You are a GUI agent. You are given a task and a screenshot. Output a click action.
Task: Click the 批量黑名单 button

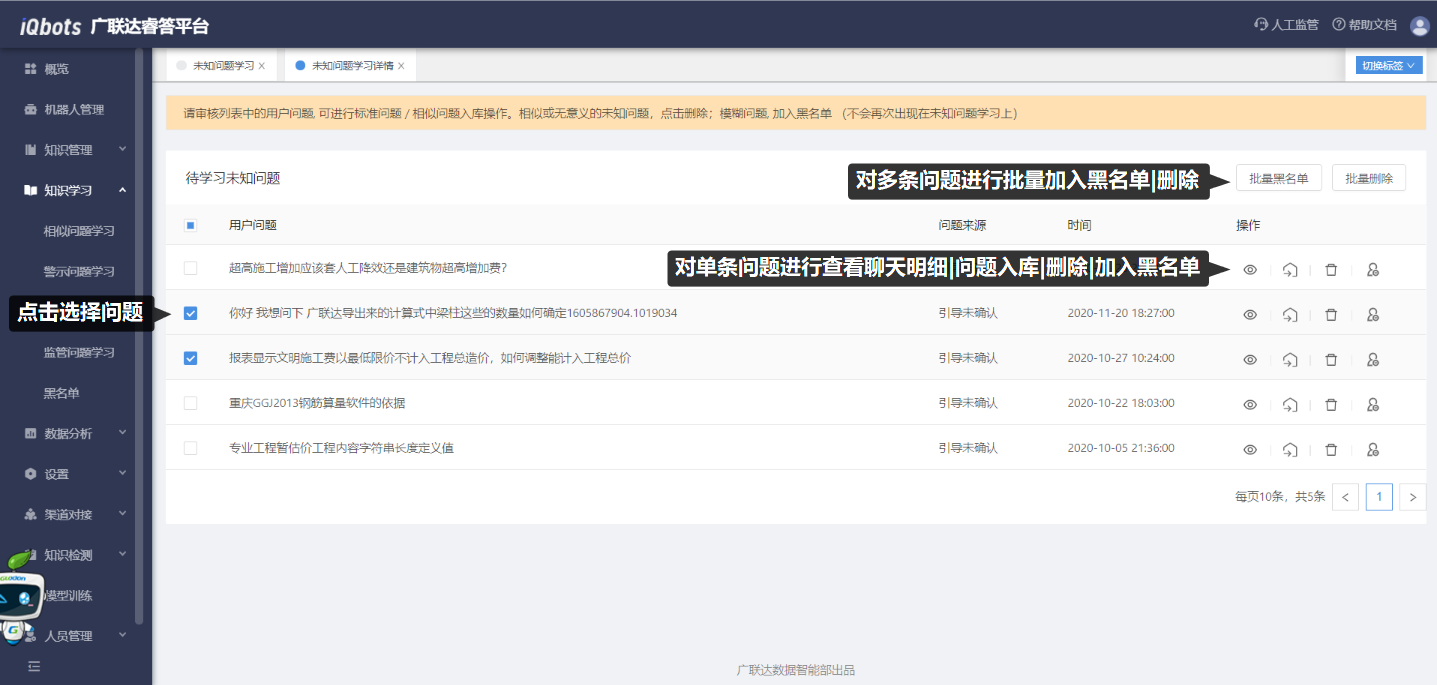click(x=1278, y=178)
